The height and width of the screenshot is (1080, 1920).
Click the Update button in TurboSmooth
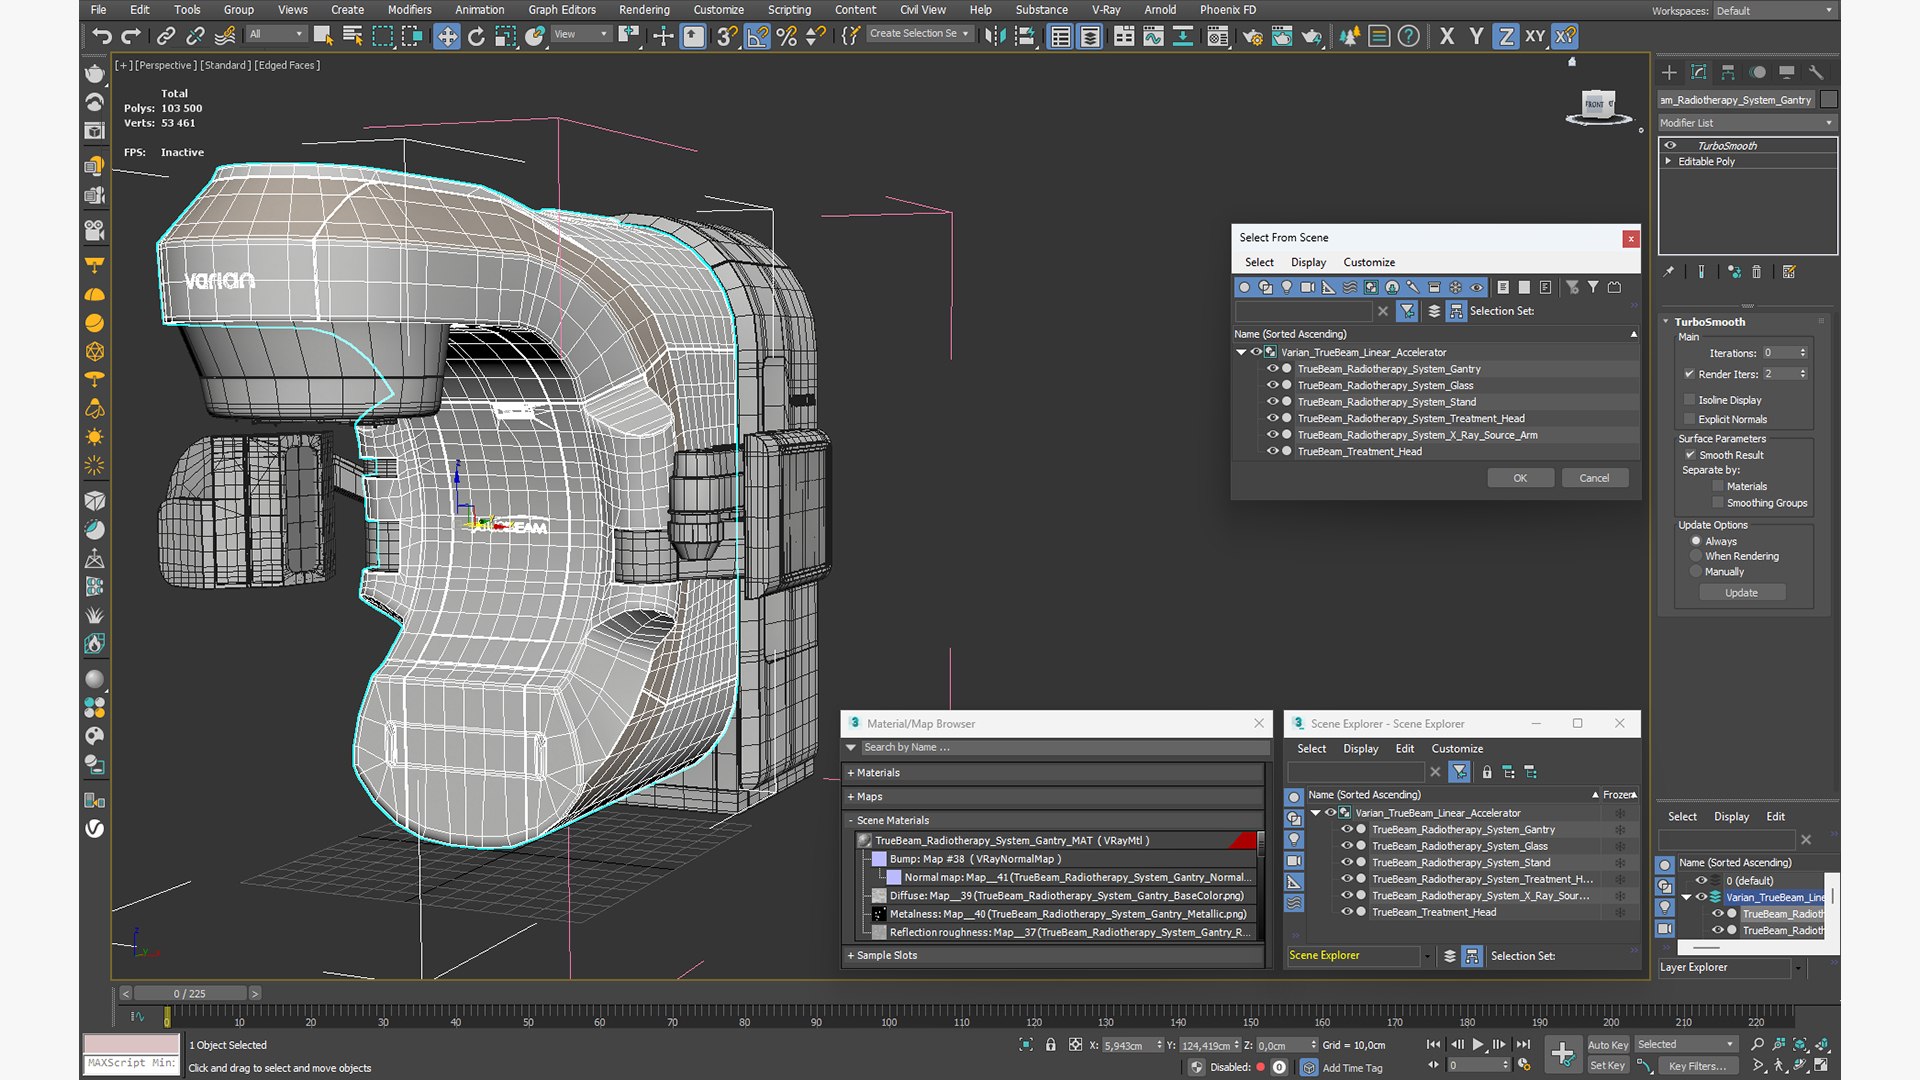pos(1741,593)
